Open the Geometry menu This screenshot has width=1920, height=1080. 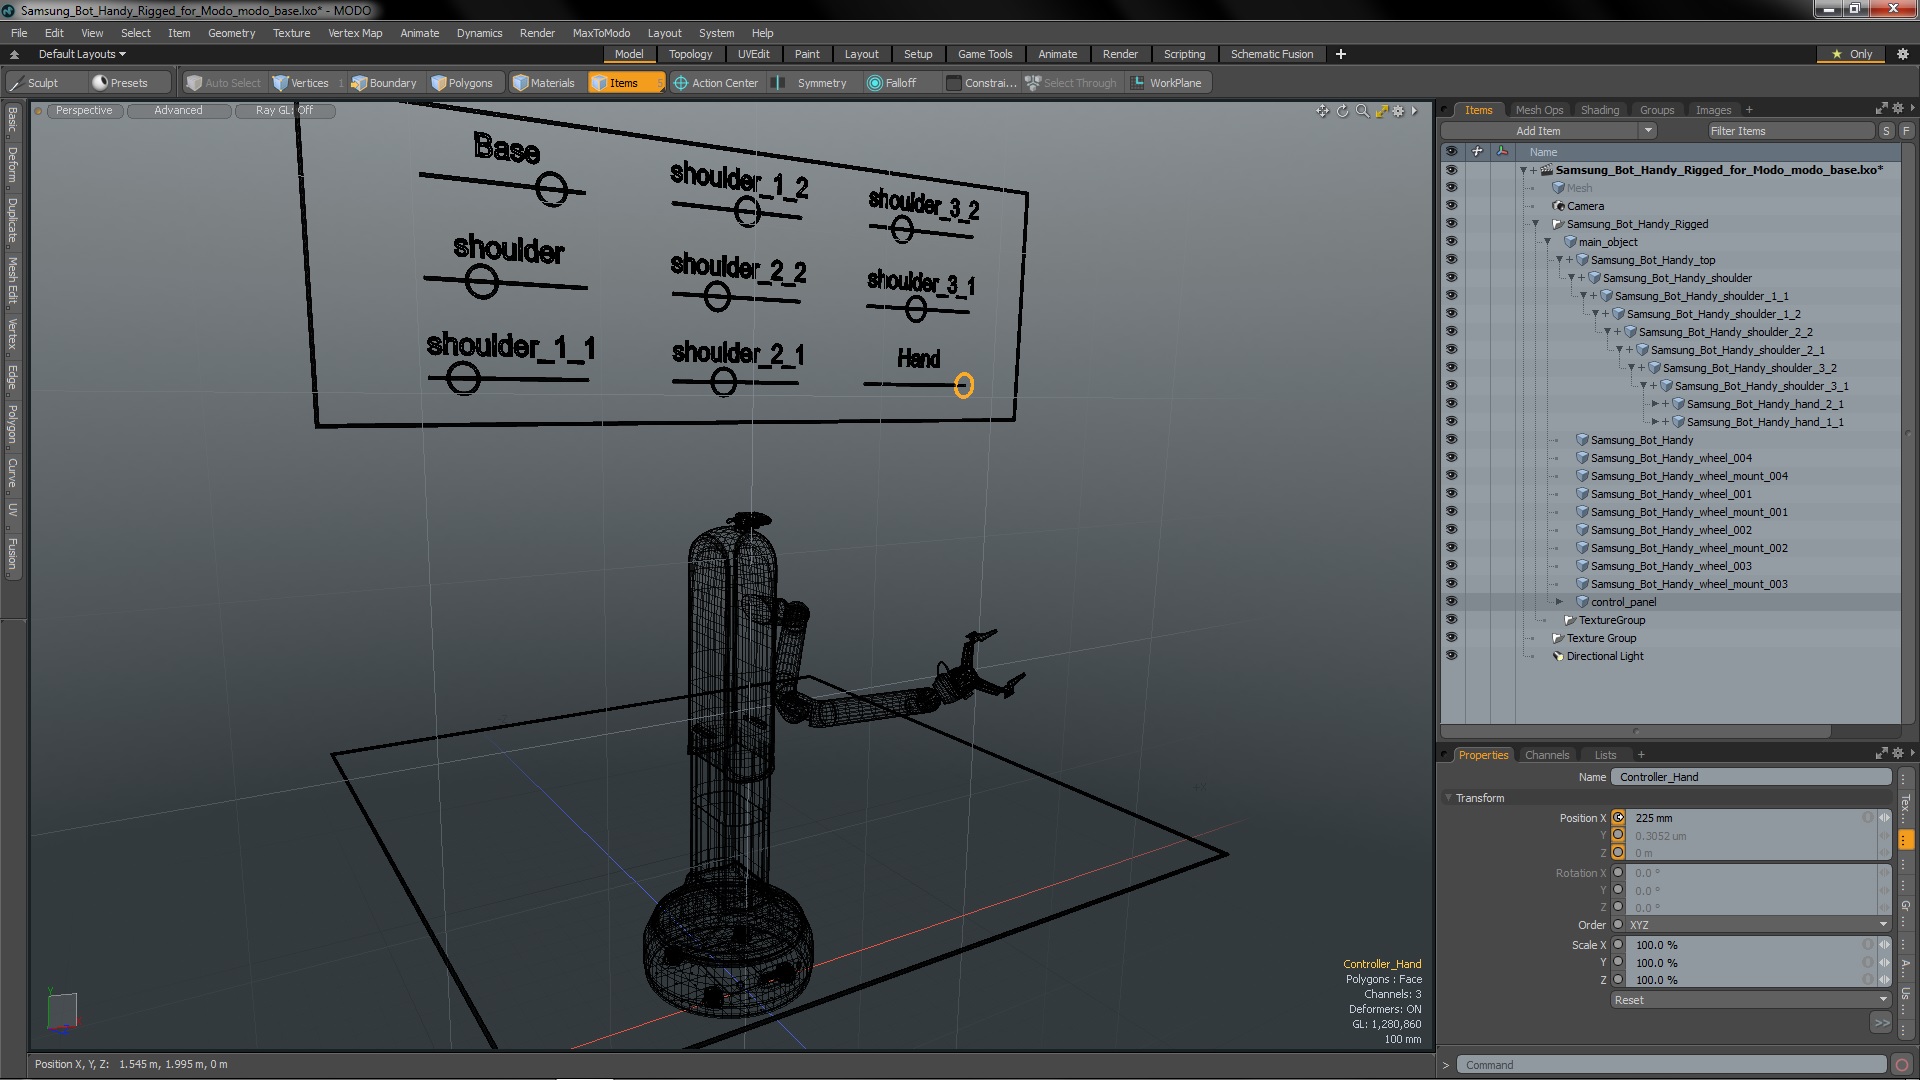[231, 33]
